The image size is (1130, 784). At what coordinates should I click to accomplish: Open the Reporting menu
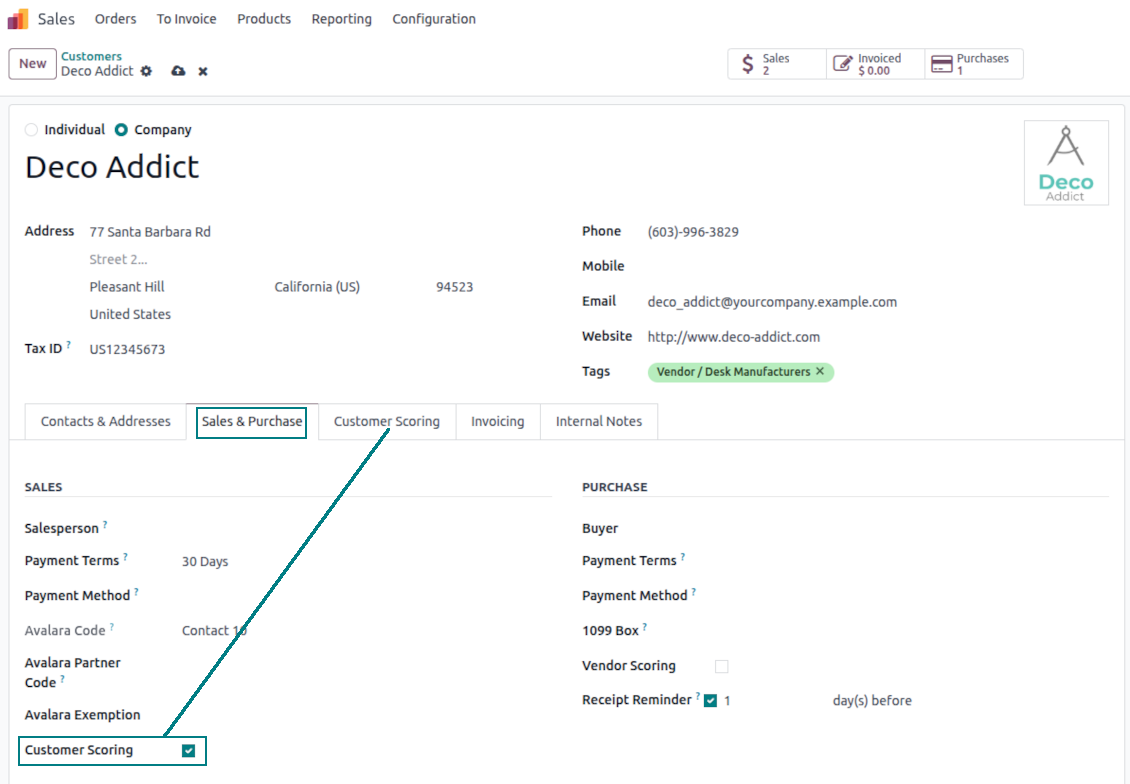342,19
